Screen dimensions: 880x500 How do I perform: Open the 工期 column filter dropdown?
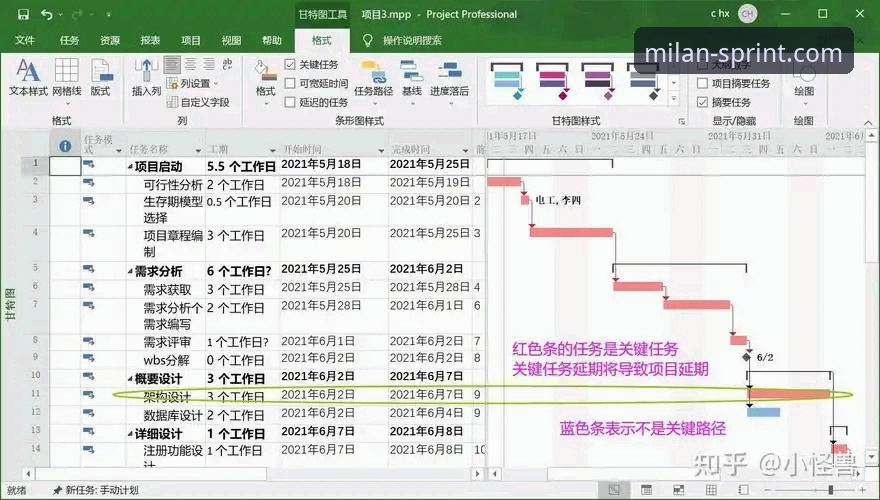272,150
